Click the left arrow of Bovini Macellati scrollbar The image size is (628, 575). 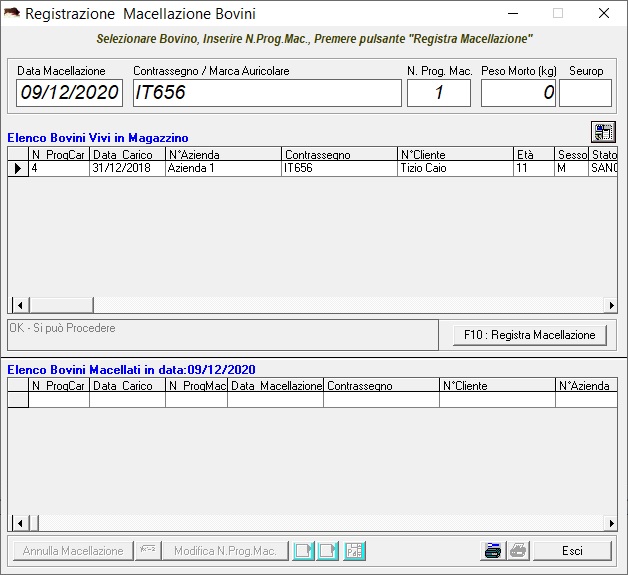[x=20, y=523]
